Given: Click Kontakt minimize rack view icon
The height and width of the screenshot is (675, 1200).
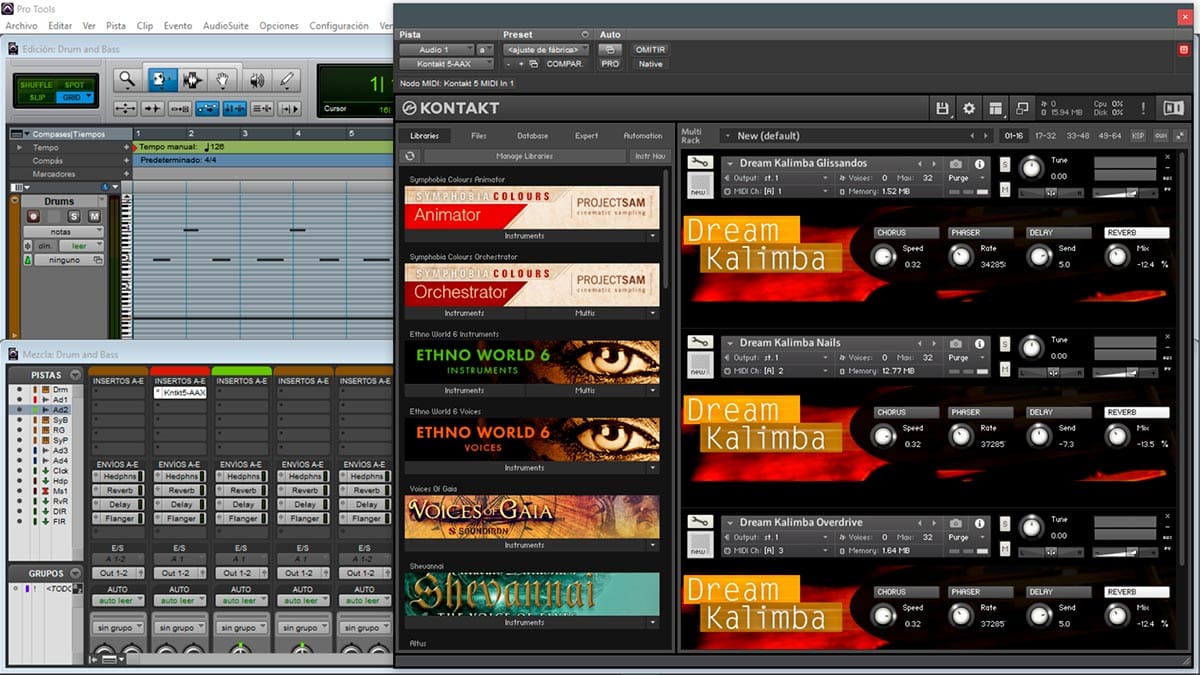Looking at the screenshot, I should tap(1022, 108).
